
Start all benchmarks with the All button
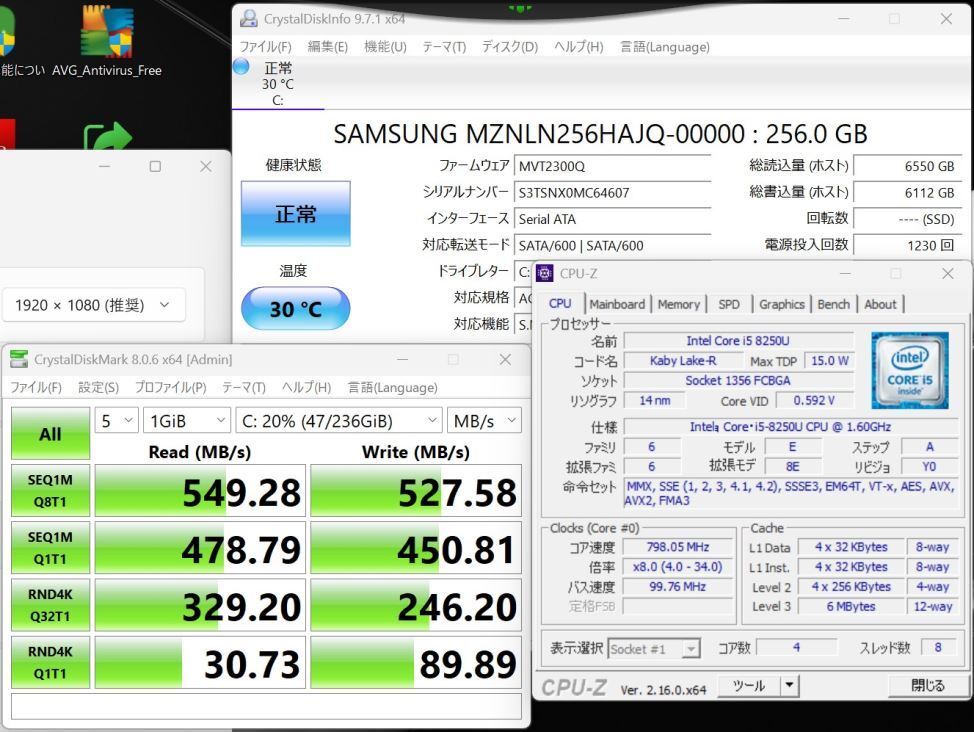[x=50, y=433]
